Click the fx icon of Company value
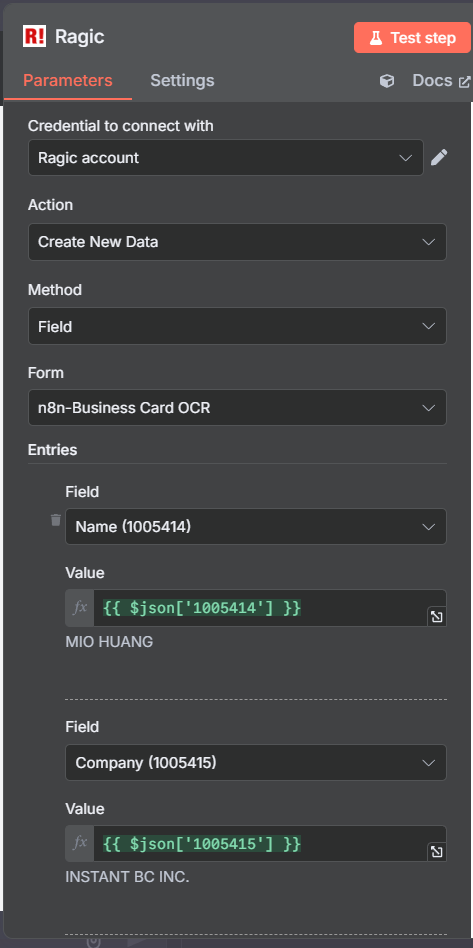473x948 pixels. pyautogui.click(x=80, y=843)
